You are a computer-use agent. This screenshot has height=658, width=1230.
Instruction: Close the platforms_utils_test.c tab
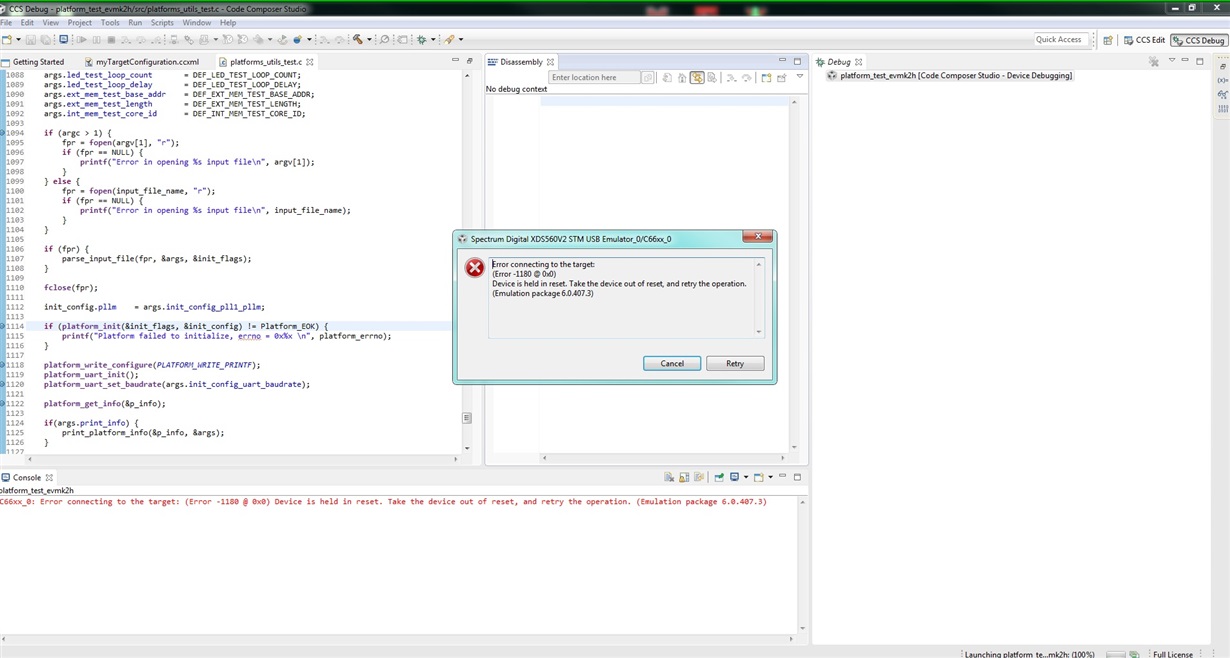[x=310, y=62]
